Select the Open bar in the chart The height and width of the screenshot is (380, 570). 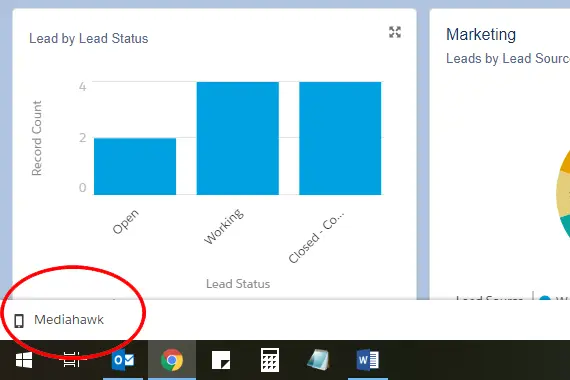(x=135, y=166)
